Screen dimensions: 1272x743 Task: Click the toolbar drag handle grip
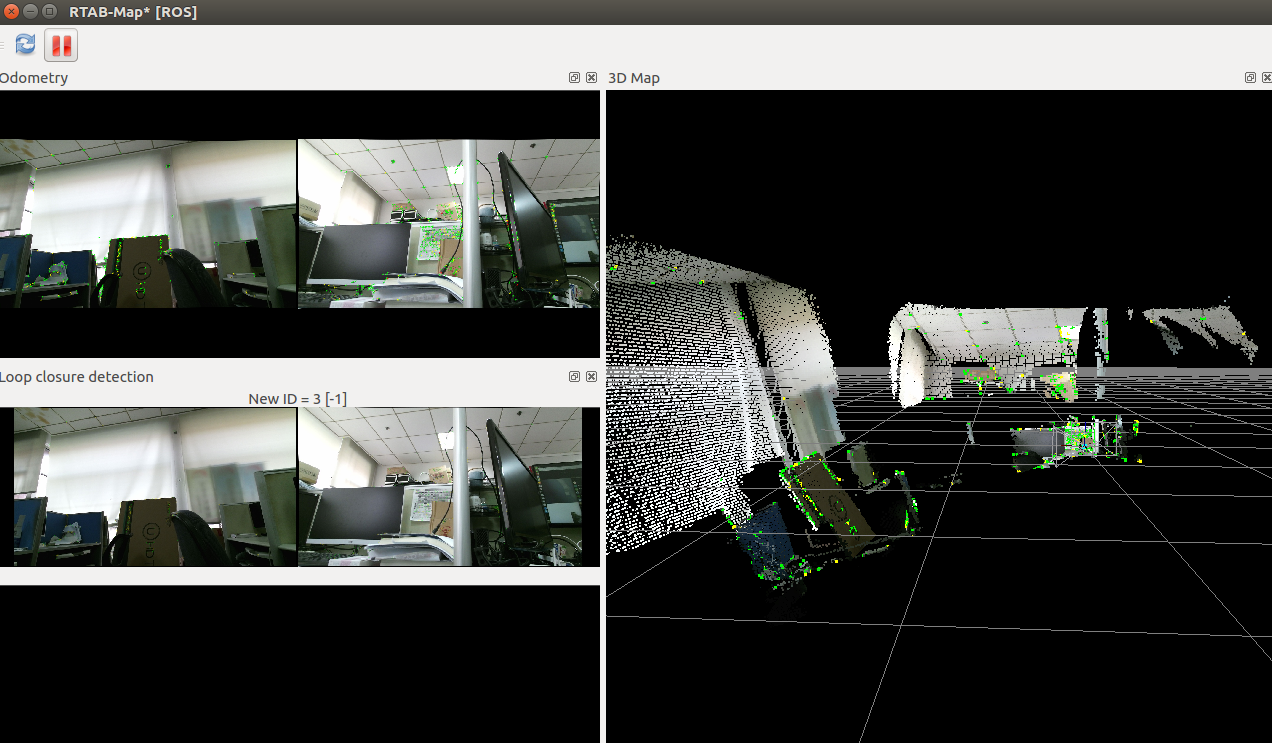(x=3, y=45)
